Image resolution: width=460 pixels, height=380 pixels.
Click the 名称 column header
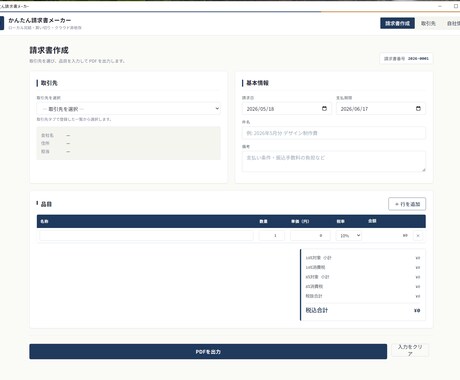44,221
